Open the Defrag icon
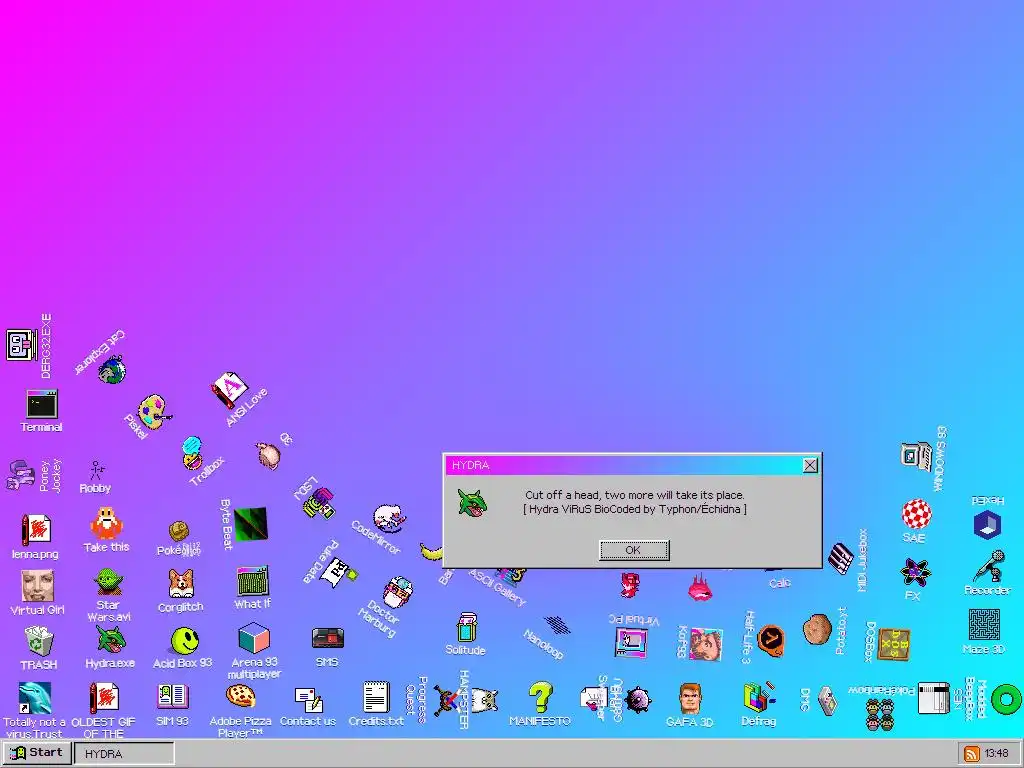 point(759,697)
